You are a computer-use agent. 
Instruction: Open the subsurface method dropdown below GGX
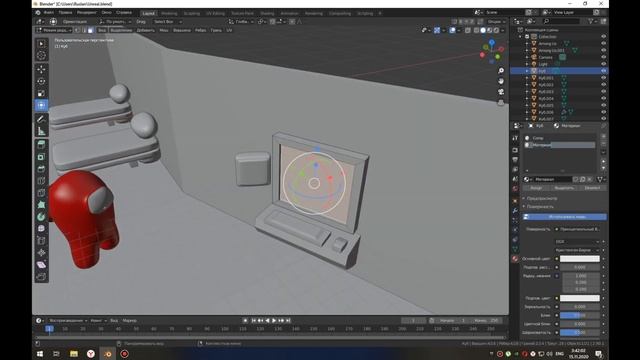coord(577,250)
